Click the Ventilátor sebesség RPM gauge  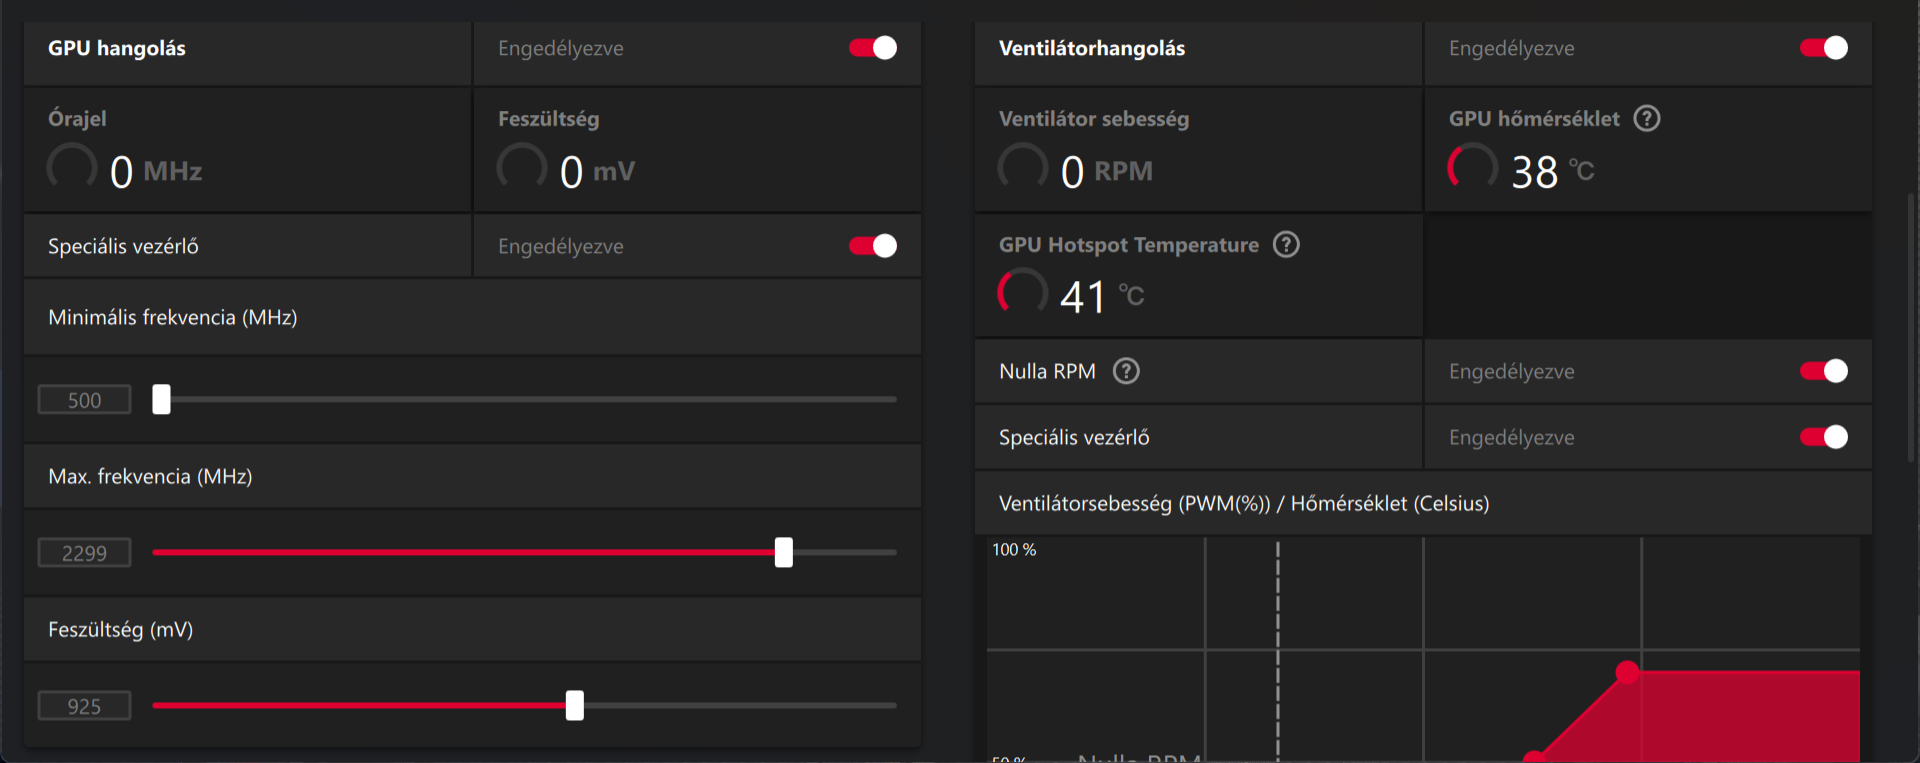pos(1023,168)
